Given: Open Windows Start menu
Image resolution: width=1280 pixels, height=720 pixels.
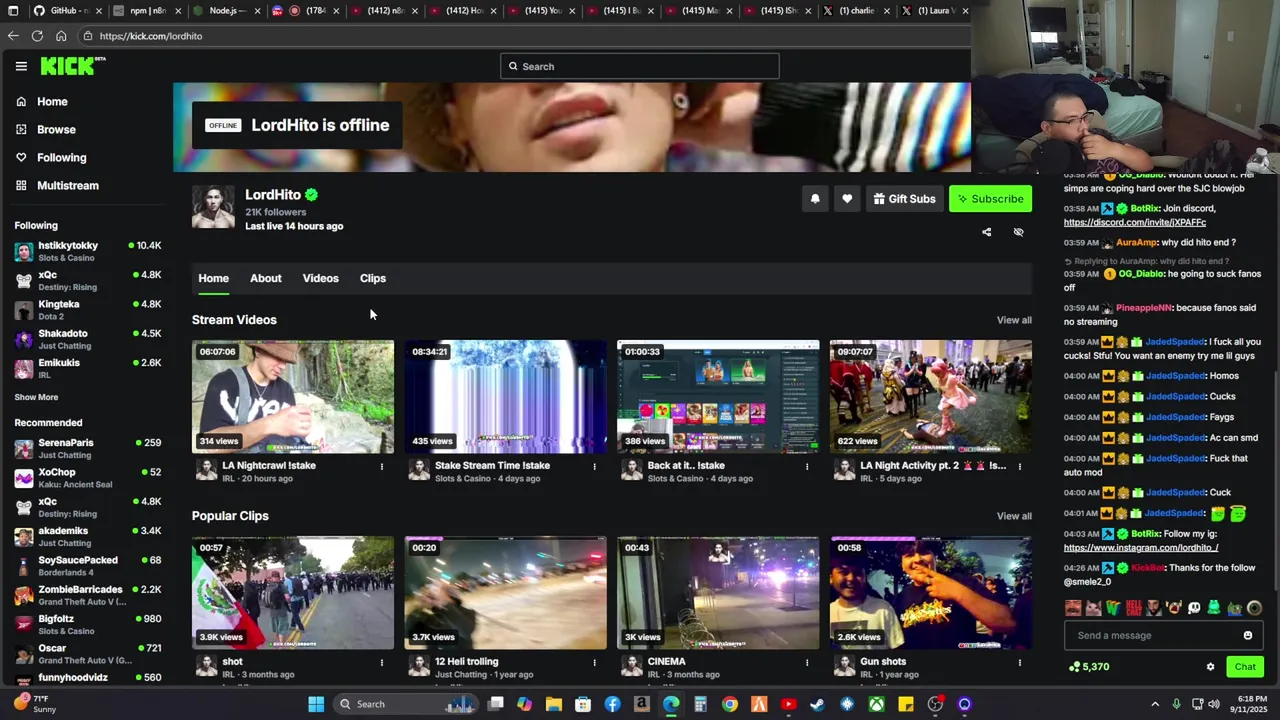Looking at the screenshot, I should coord(316,704).
